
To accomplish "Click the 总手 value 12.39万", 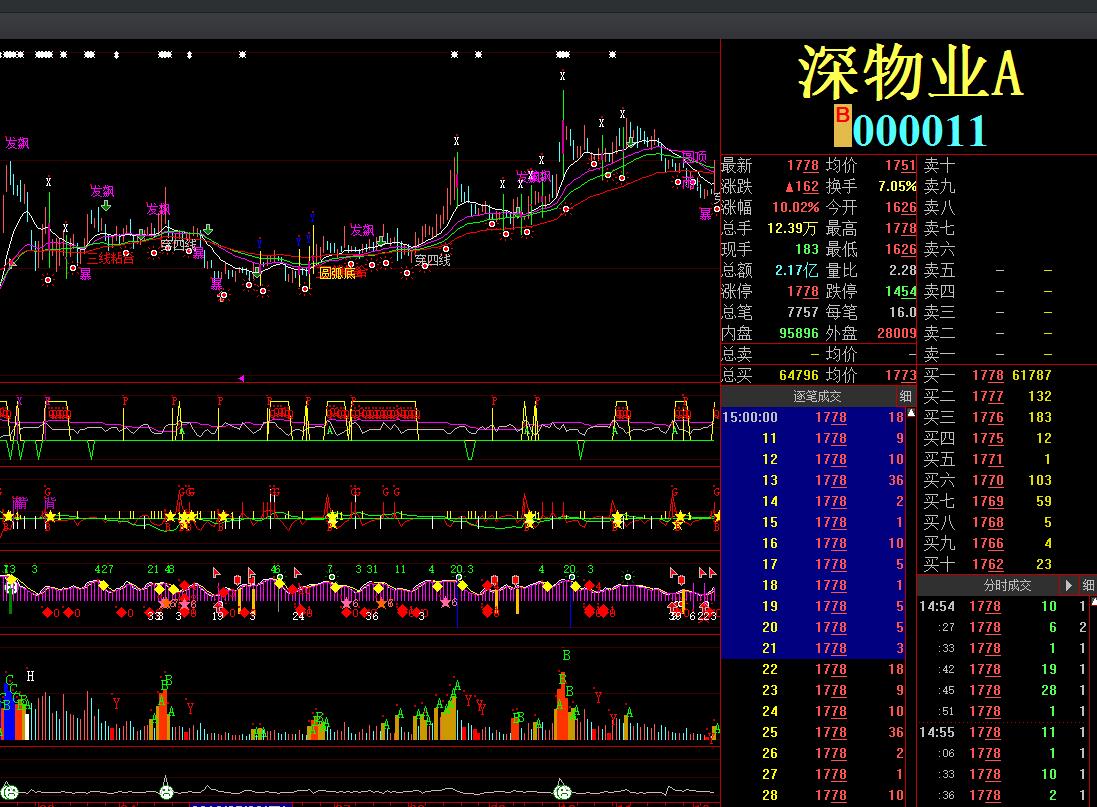I will click(792, 229).
